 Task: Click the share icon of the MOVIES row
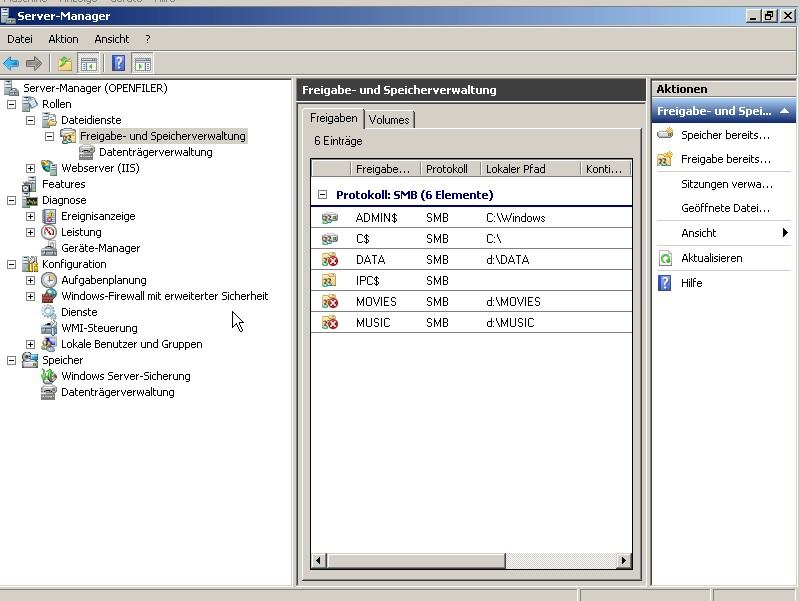[x=330, y=302]
